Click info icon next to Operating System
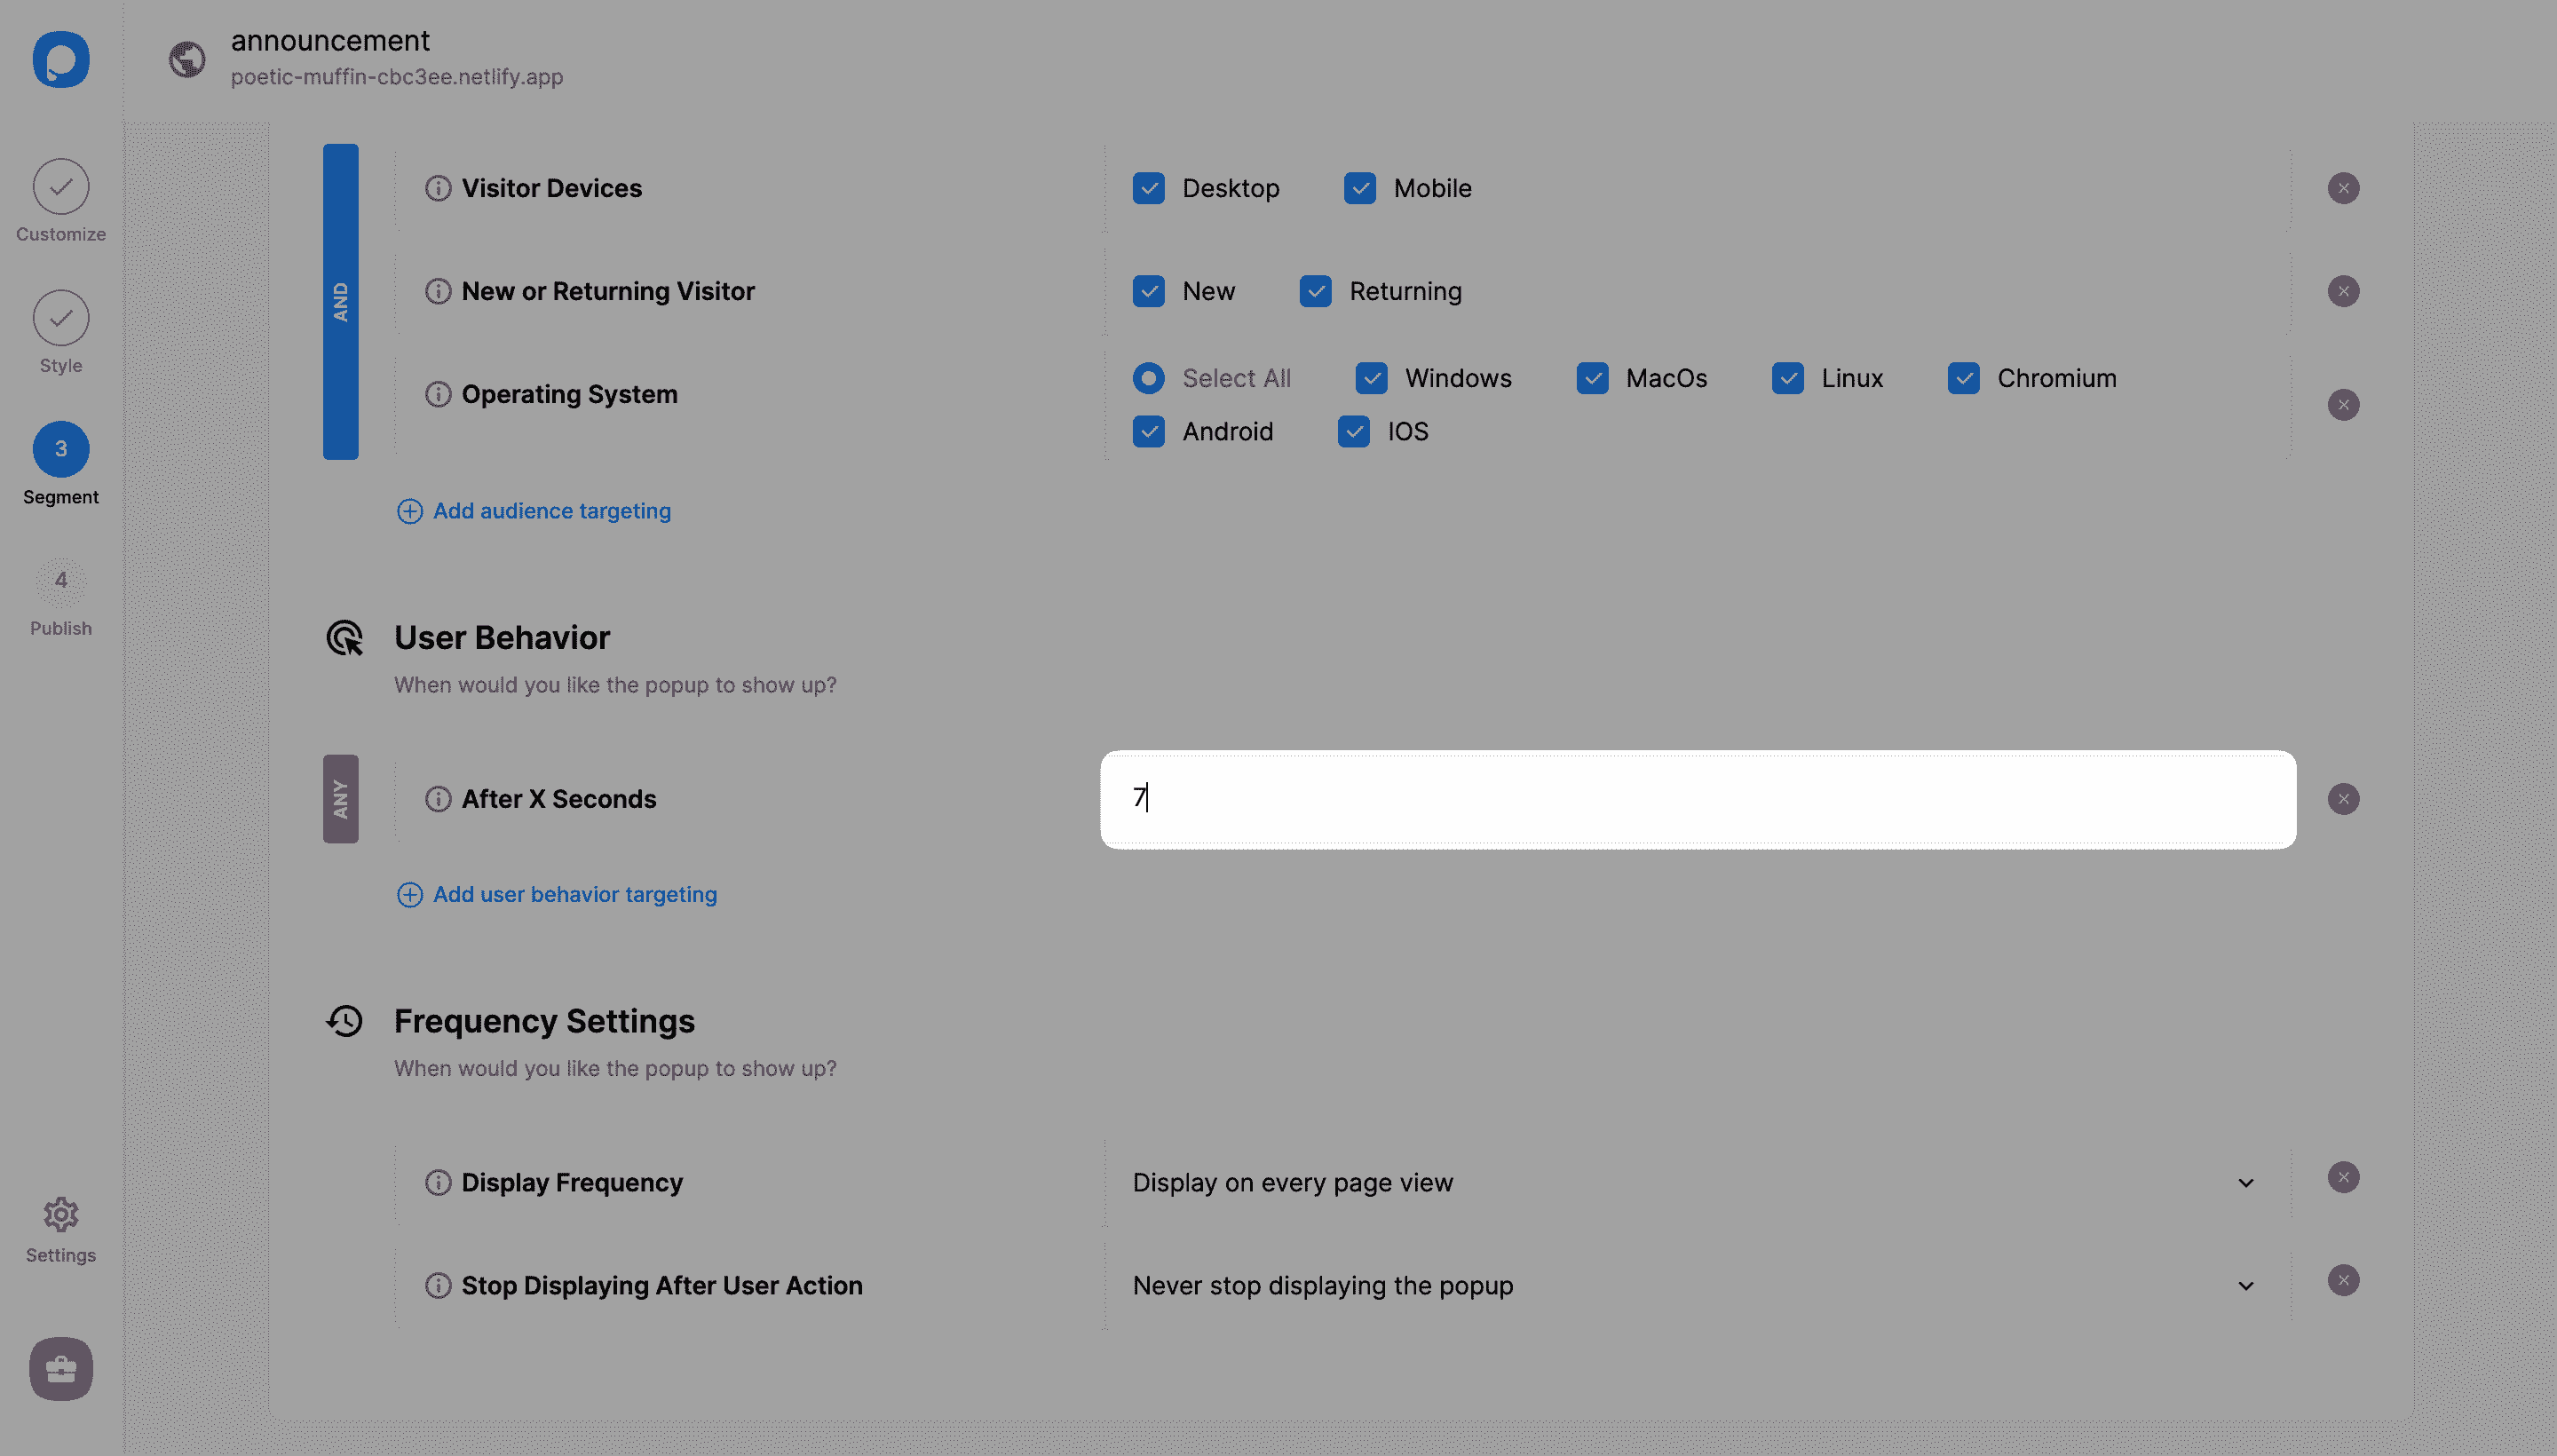 pos(438,394)
